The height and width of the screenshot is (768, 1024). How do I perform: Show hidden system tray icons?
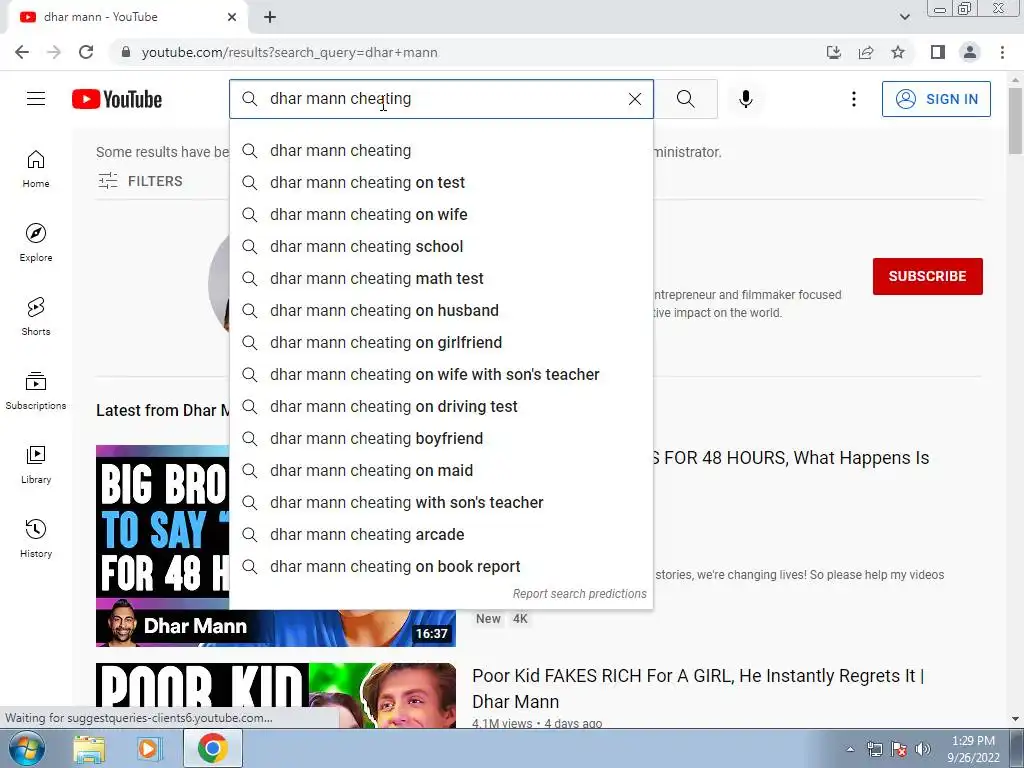(850, 749)
